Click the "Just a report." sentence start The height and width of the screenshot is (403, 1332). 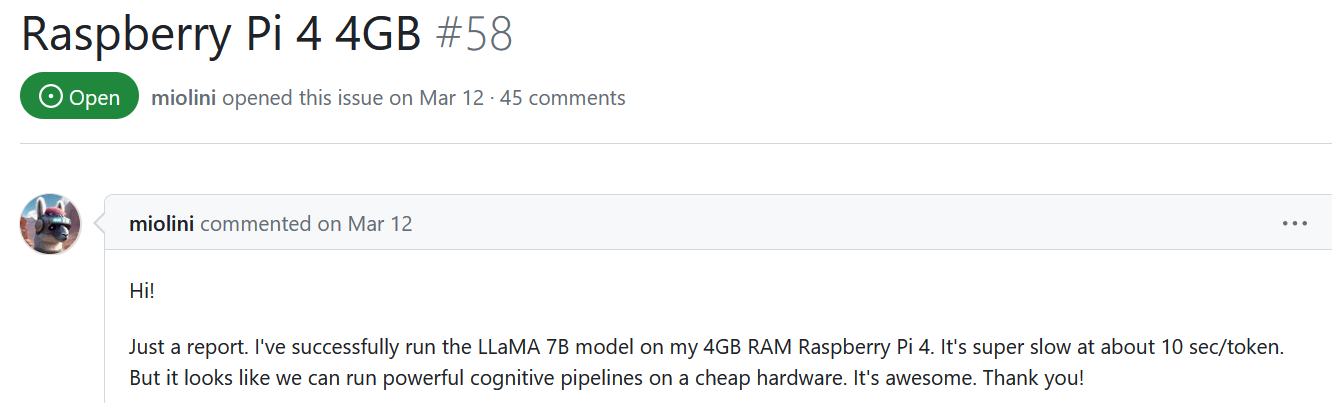188,349
